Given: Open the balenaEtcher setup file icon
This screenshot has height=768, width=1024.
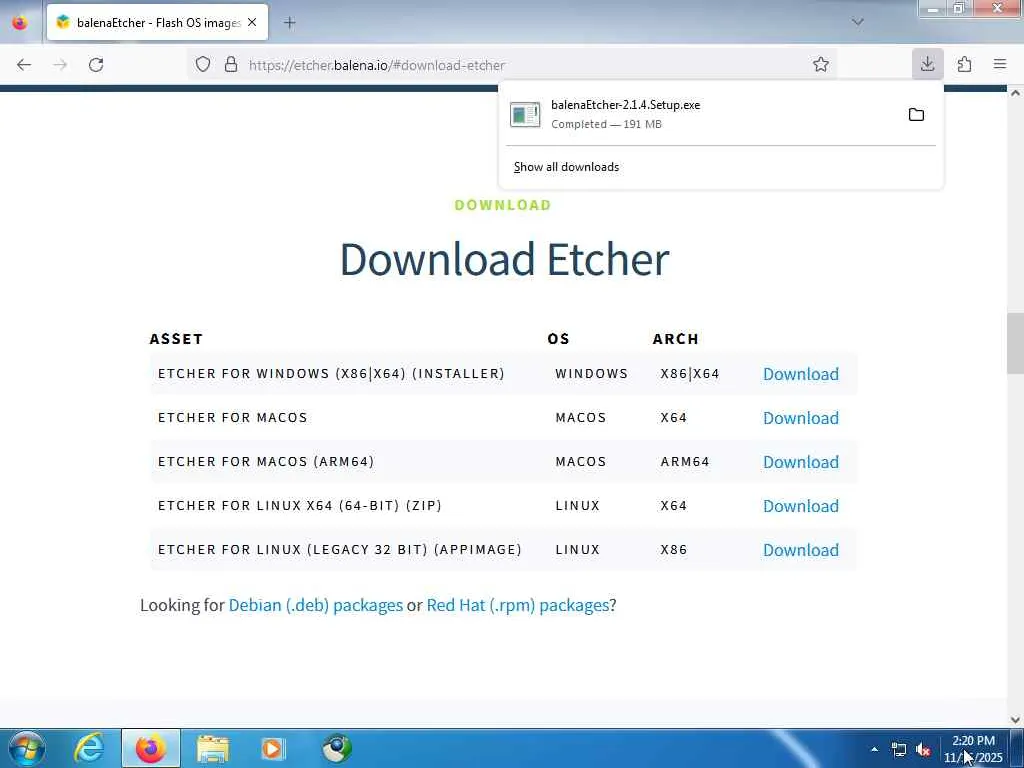Looking at the screenshot, I should [525, 115].
